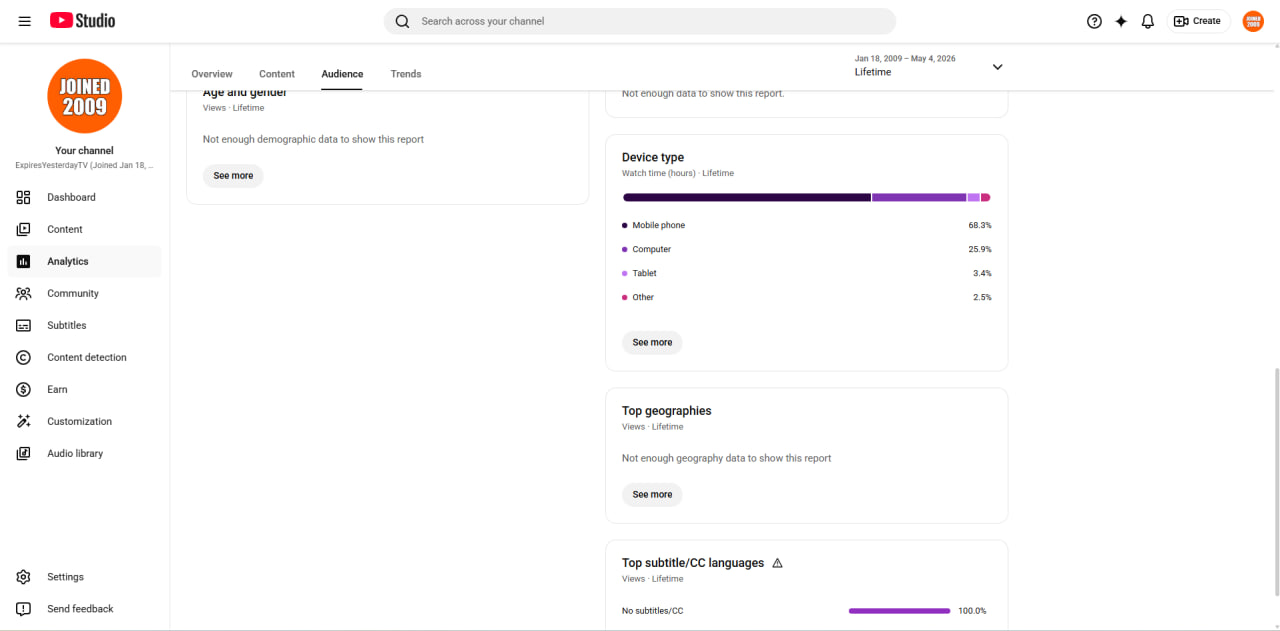Click See more under Age and gender

click(233, 175)
